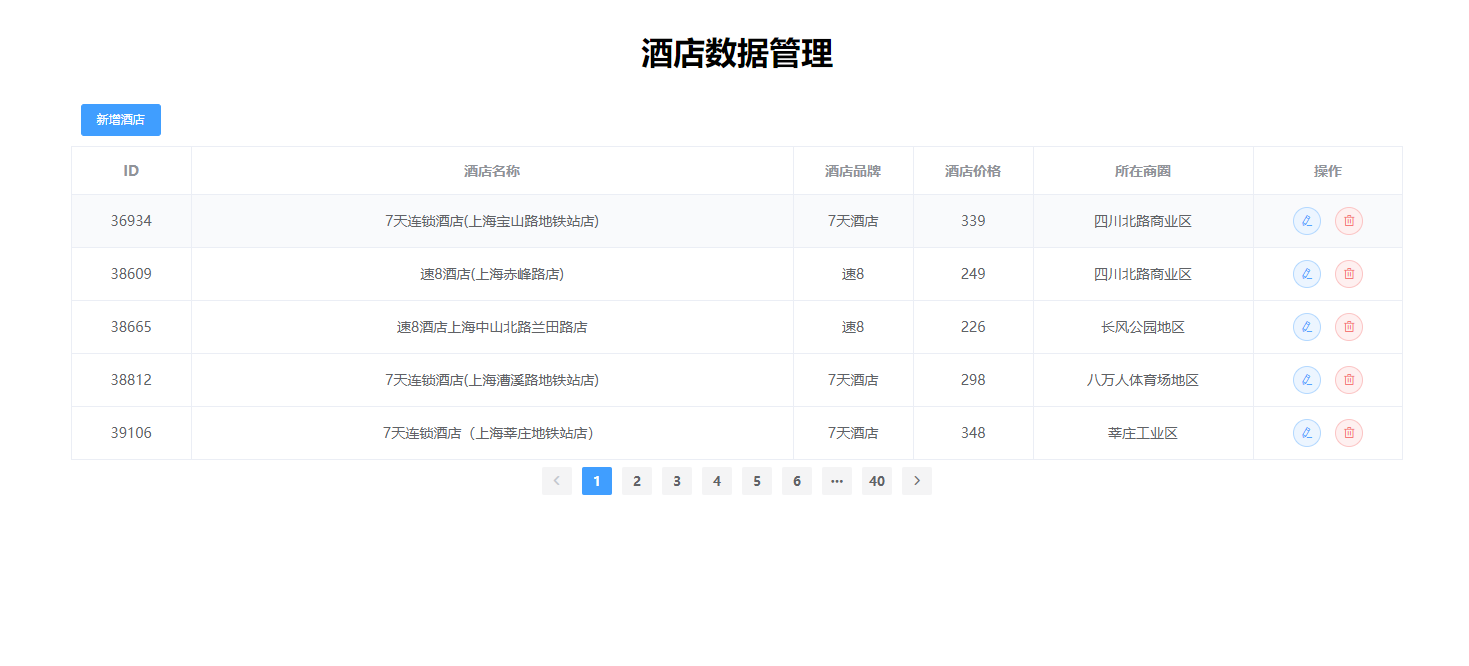Click the 新增酒店 button

(x=121, y=120)
